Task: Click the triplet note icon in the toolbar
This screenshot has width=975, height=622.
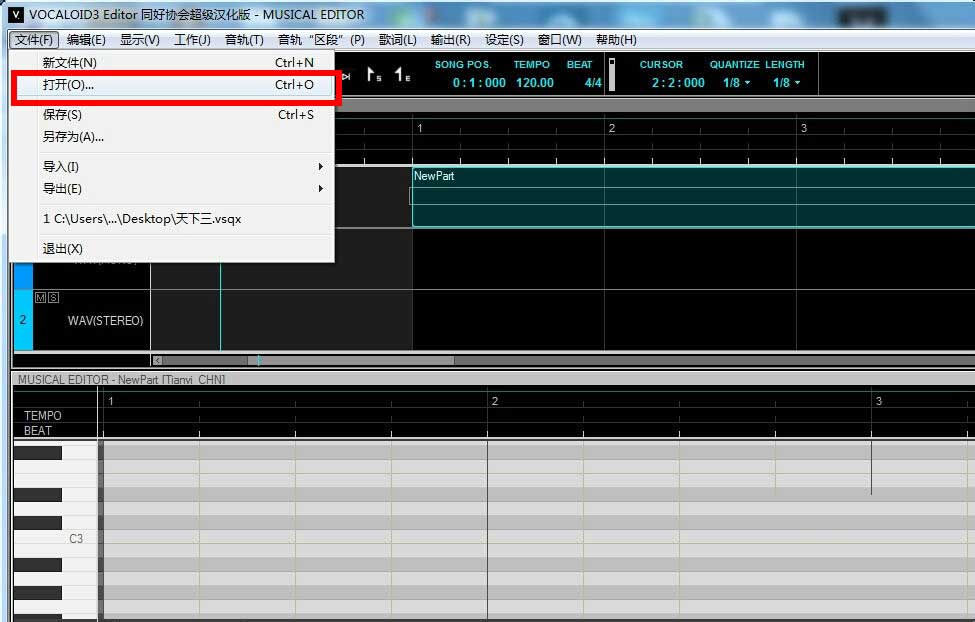Action: (372, 76)
